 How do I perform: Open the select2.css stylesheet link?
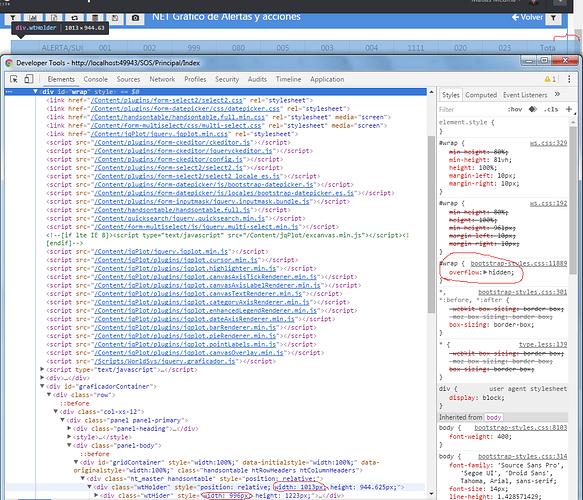point(166,100)
